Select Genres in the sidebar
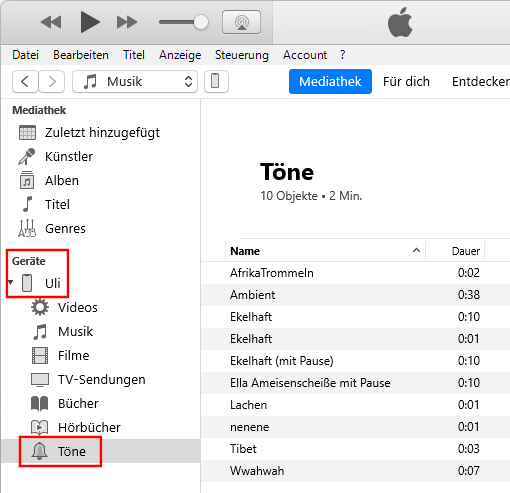Viewport: 510px width, 493px height. [100, 229]
